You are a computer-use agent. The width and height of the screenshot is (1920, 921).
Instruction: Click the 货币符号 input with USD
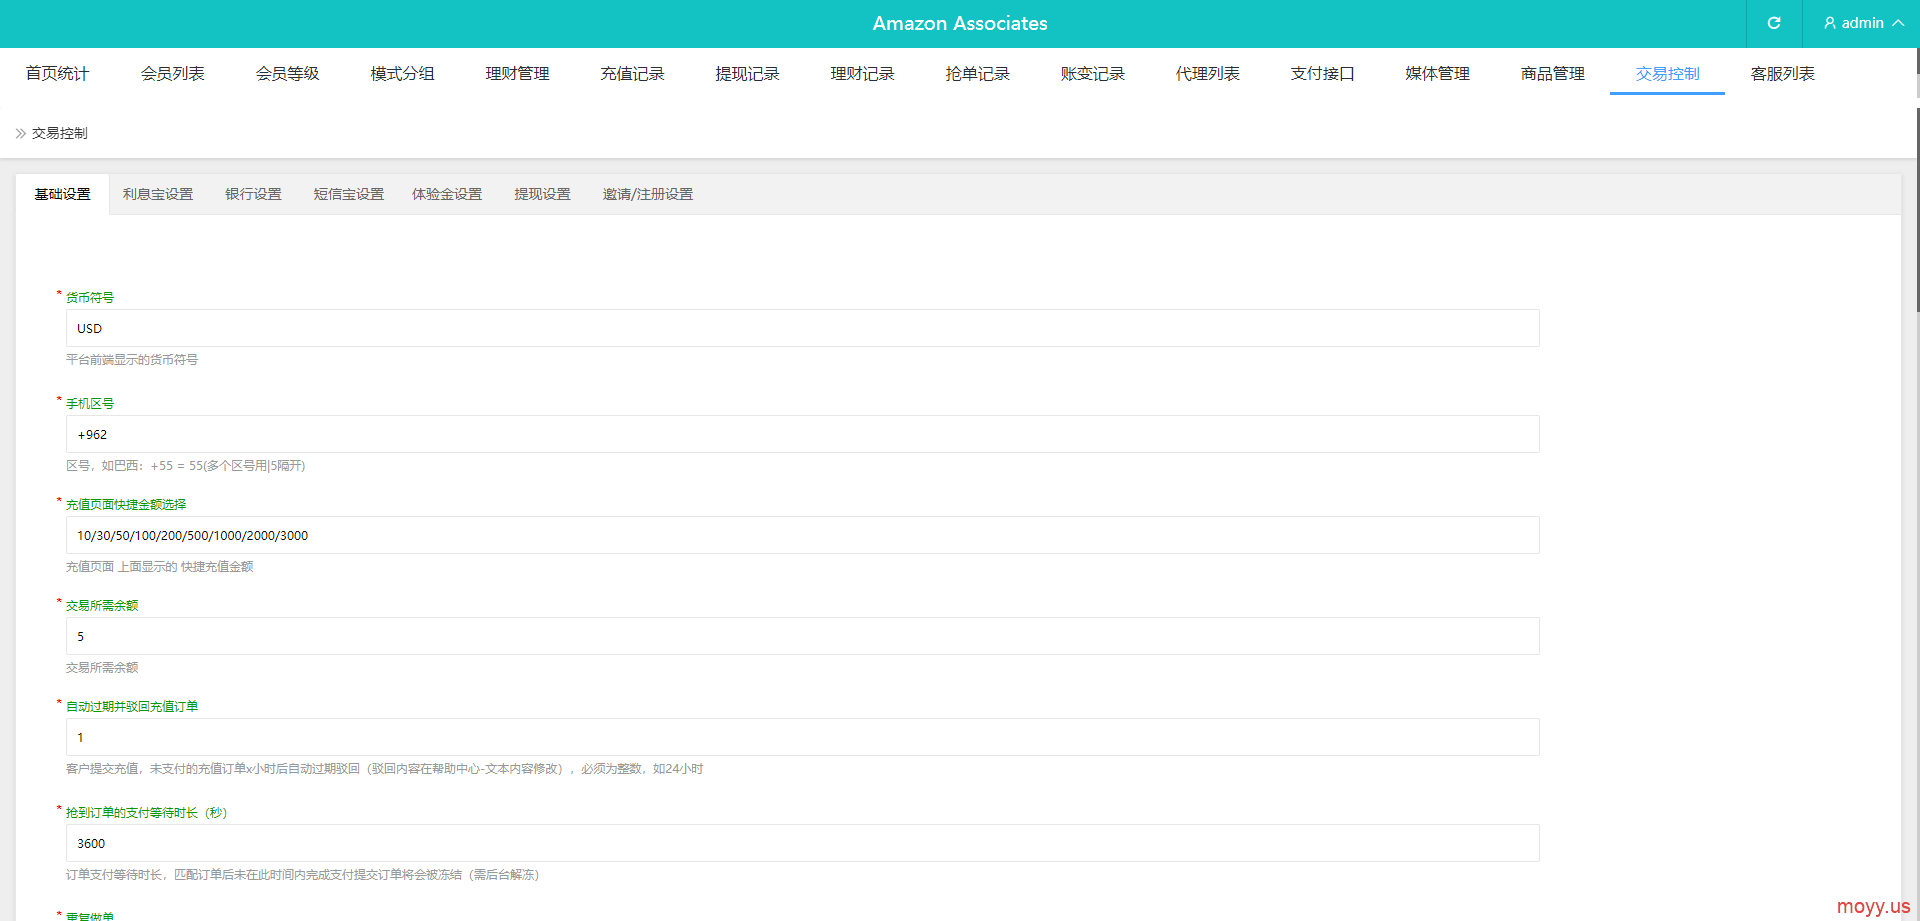(802, 328)
